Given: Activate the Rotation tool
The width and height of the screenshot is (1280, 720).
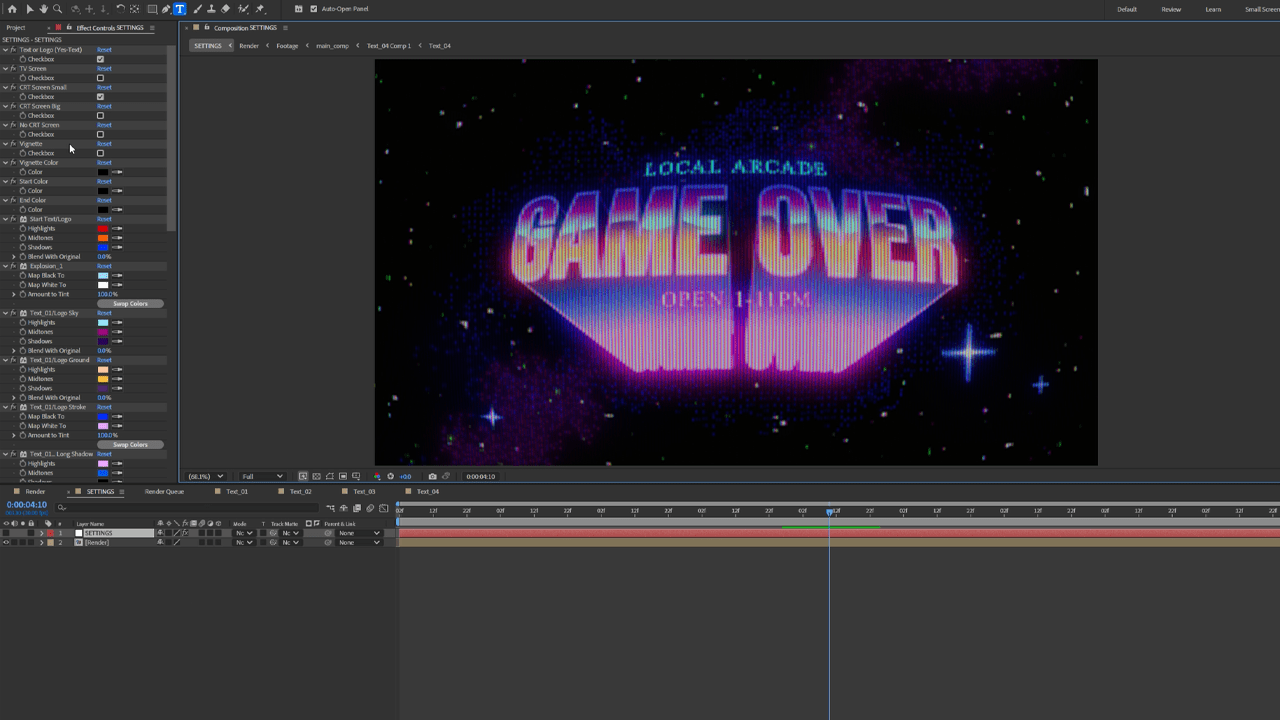Looking at the screenshot, I should tap(120, 9).
